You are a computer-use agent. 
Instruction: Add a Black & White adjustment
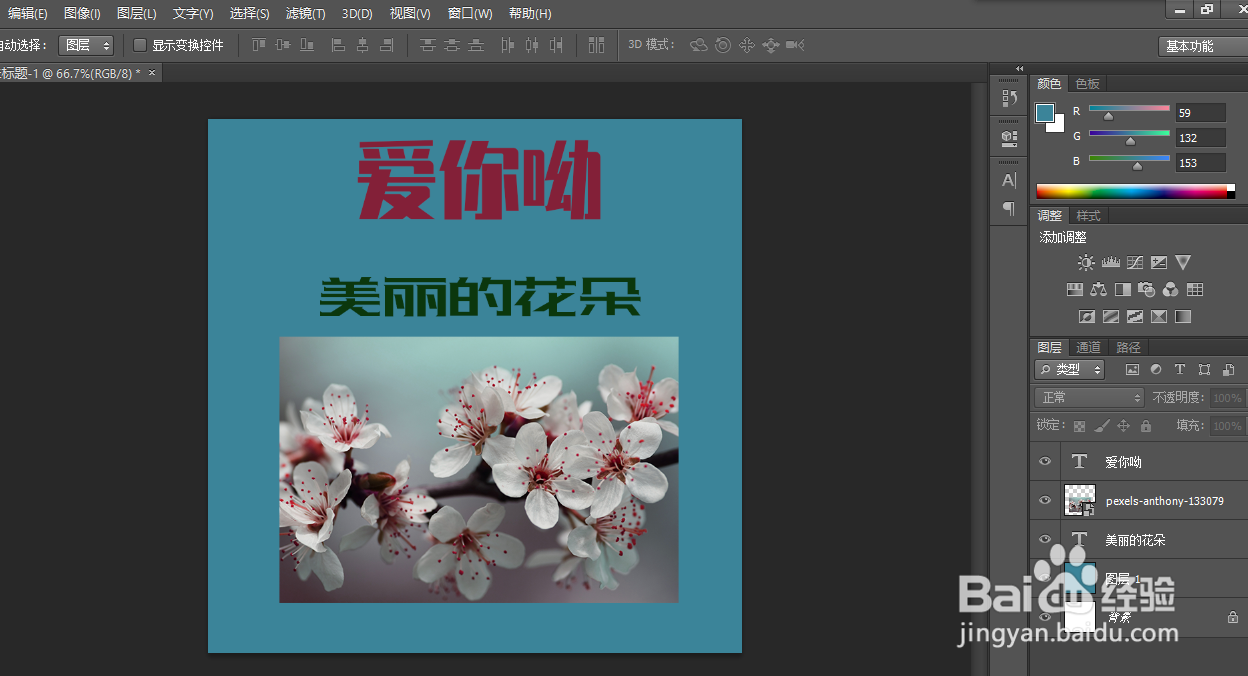pos(1123,290)
